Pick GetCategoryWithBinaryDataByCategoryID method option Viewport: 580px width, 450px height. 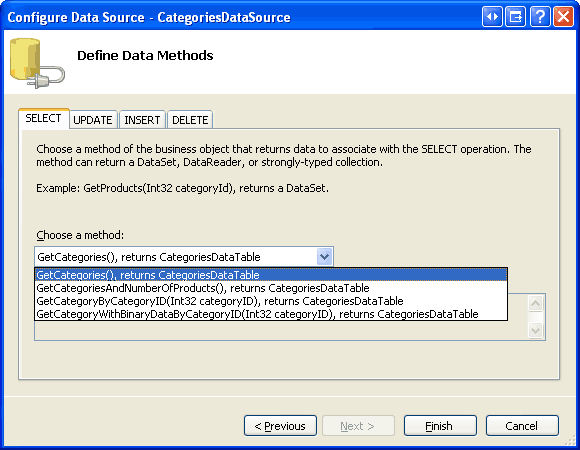click(271, 314)
